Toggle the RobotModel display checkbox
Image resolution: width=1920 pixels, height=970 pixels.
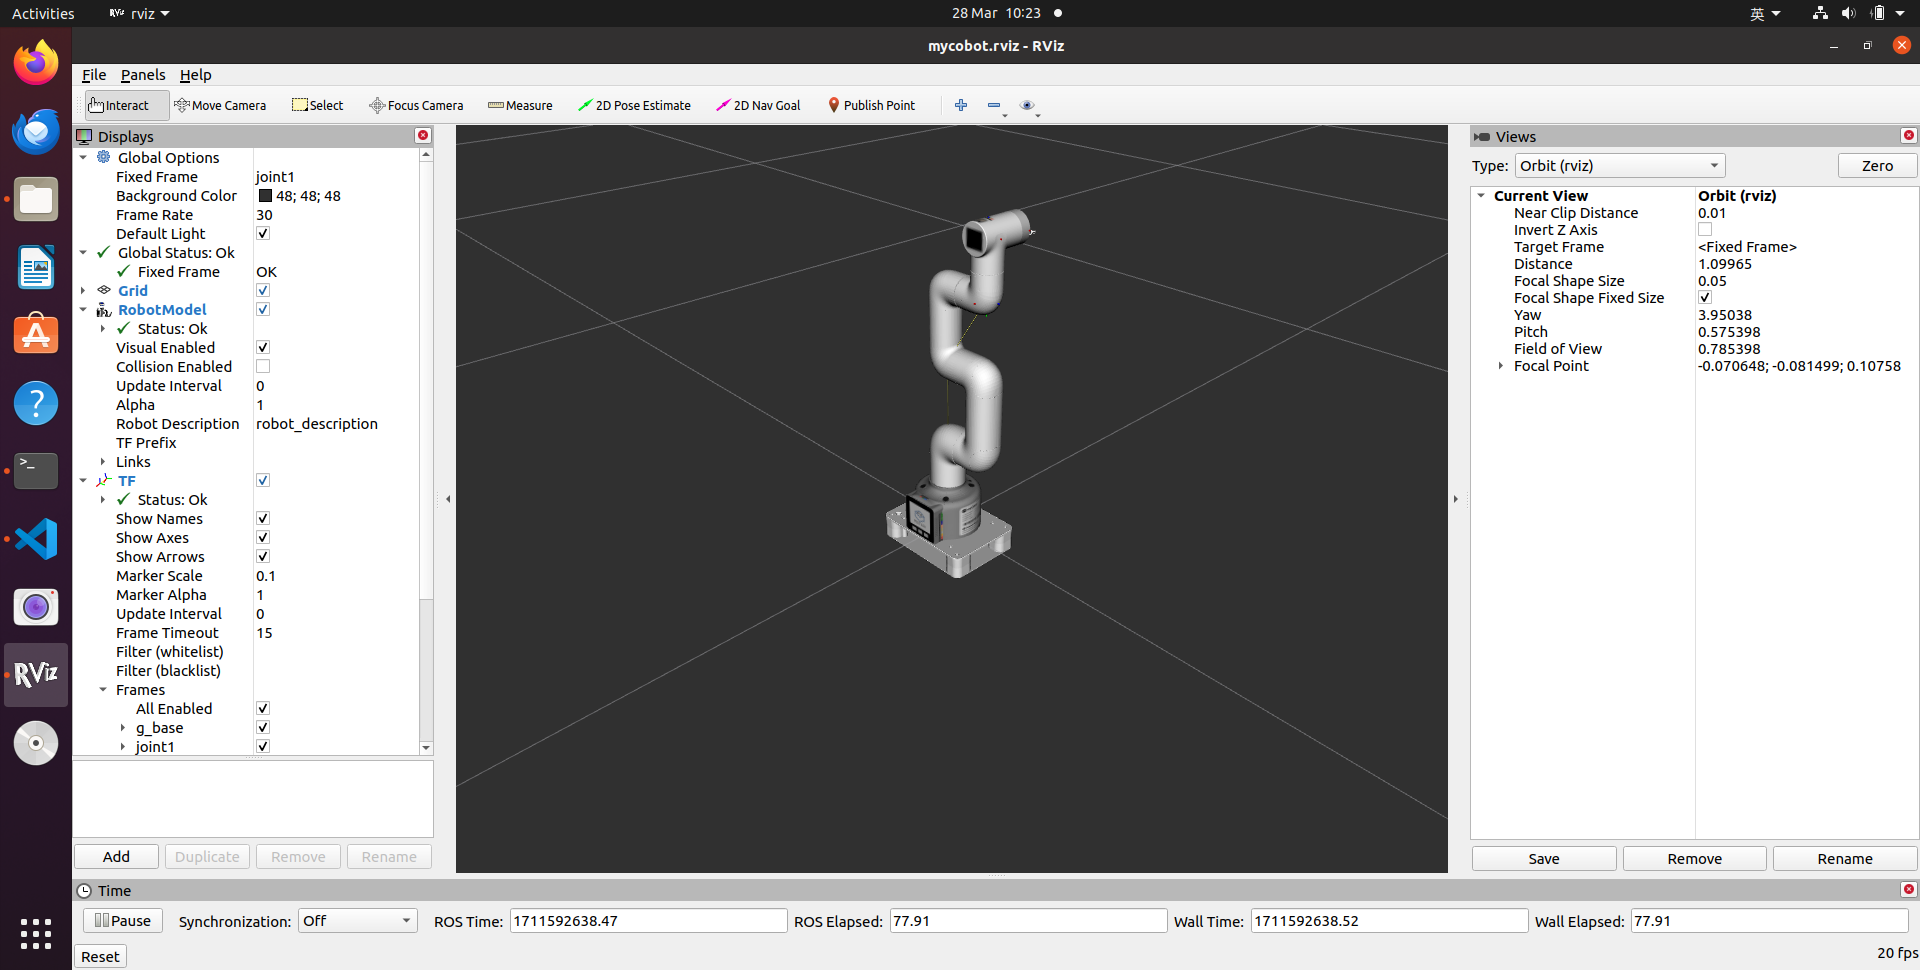(x=263, y=309)
